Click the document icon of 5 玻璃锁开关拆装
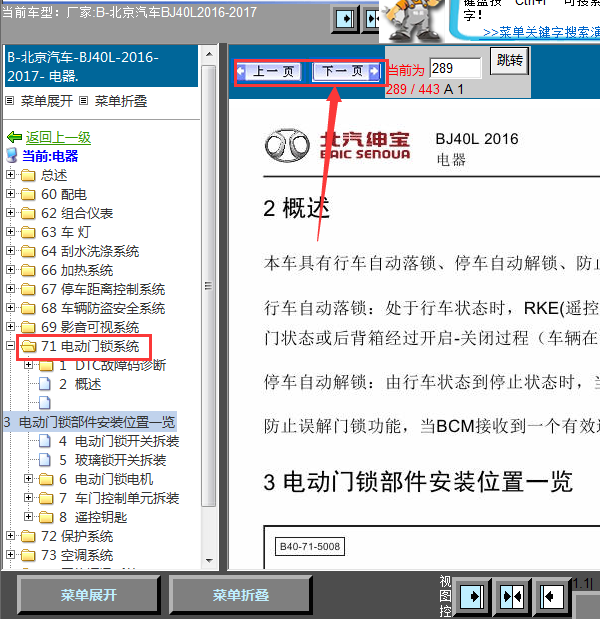The width and height of the screenshot is (600, 619). click(x=45, y=460)
